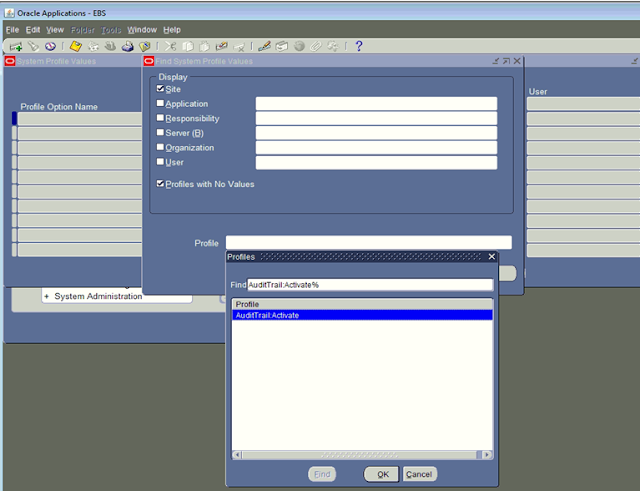640x491 pixels.
Task: Open Window Help question mark icon
Action: [359, 46]
